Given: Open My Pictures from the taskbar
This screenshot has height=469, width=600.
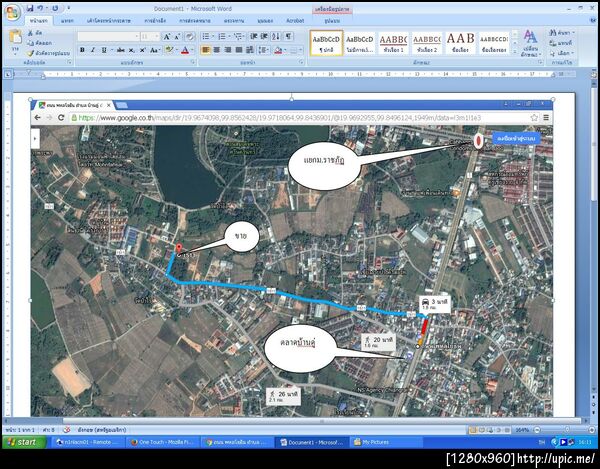Looking at the screenshot, I should coord(387,442).
